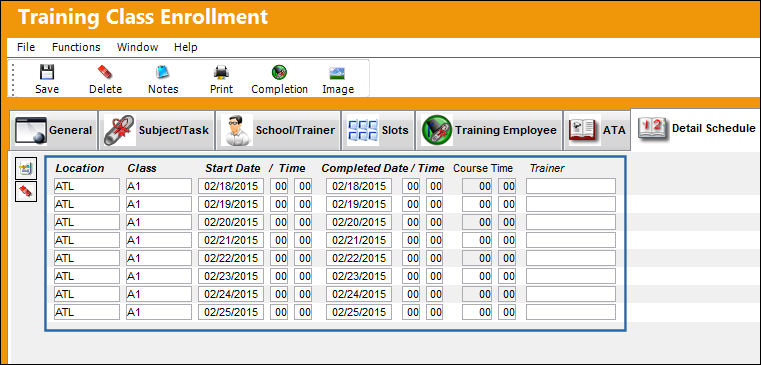Click Start Date field showing 02/23/2015

231,276
